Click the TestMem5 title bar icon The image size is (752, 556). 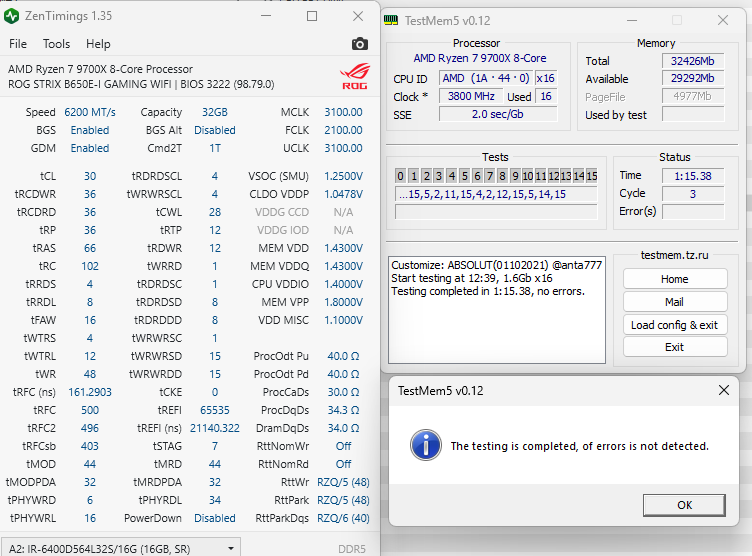click(391, 20)
